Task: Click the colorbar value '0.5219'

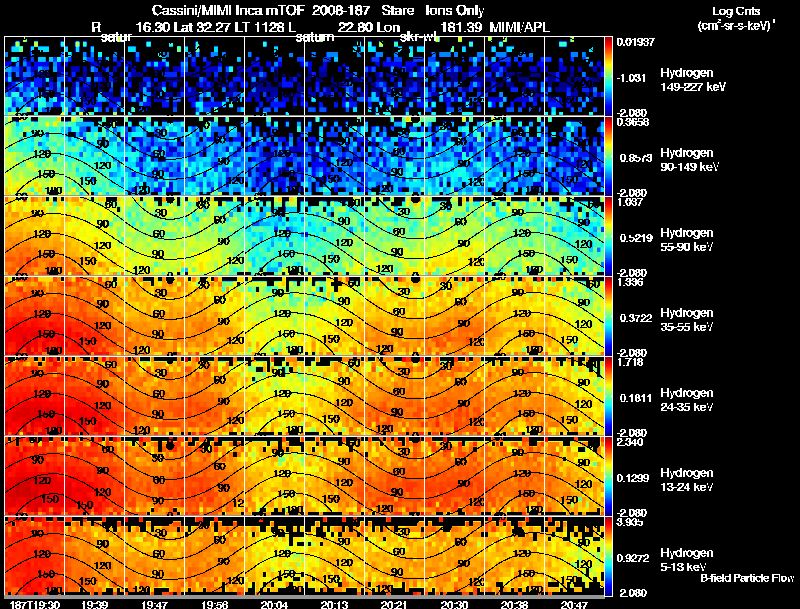Action: click(x=636, y=238)
